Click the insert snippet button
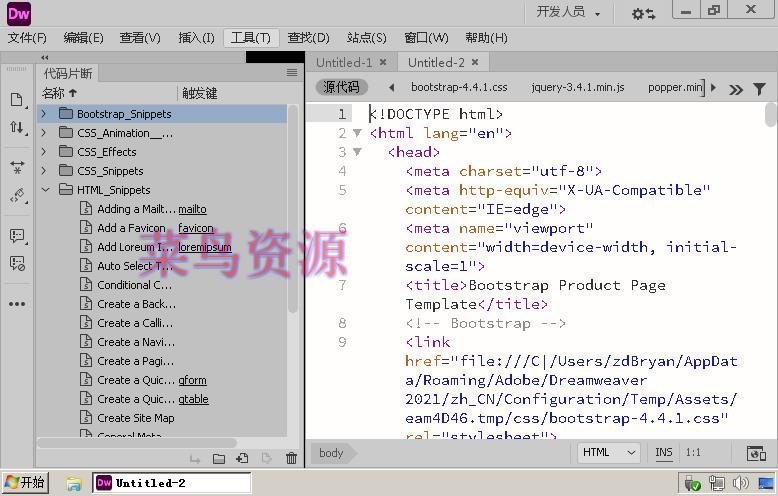Screen dimensions: 778x496 [x=194, y=459]
